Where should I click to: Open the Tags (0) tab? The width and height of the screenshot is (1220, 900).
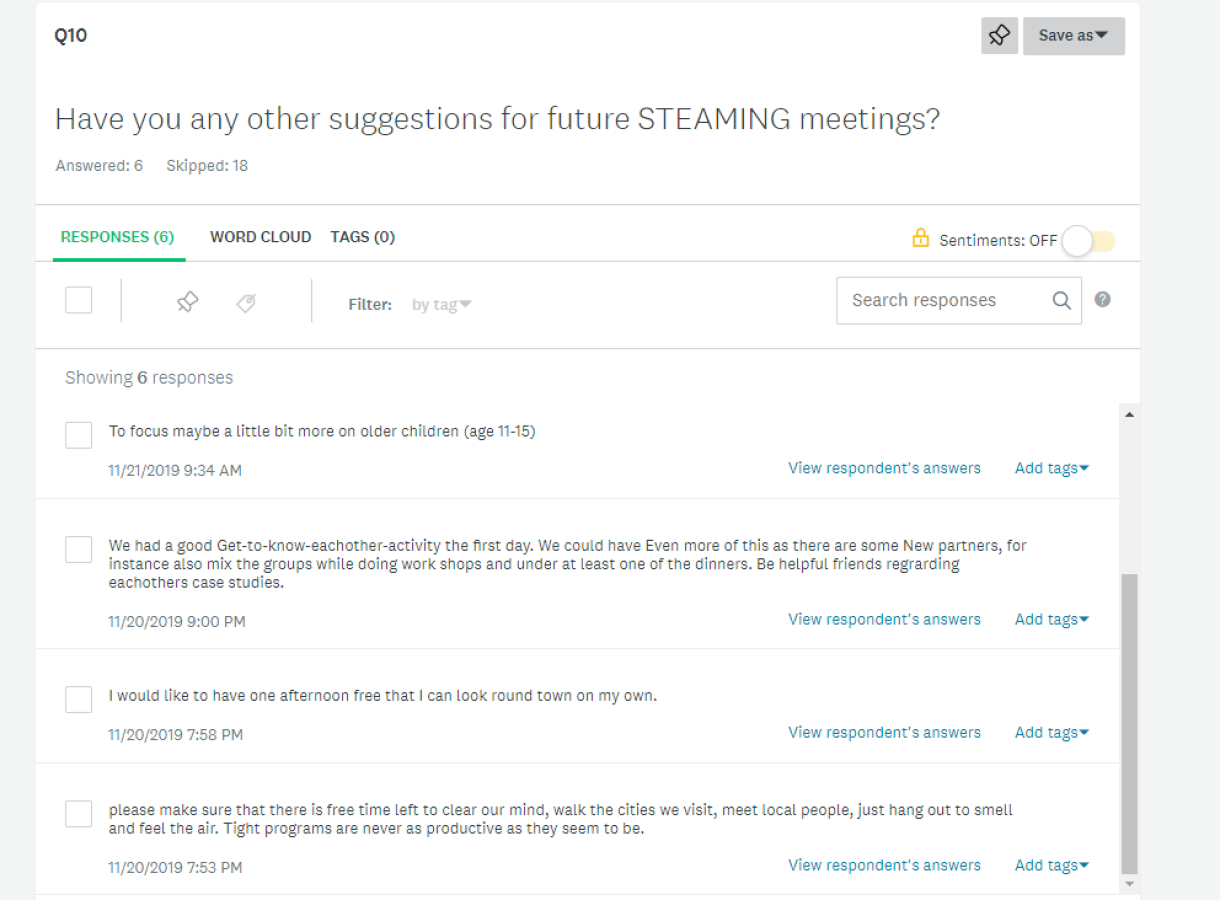(x=362, y=237)
